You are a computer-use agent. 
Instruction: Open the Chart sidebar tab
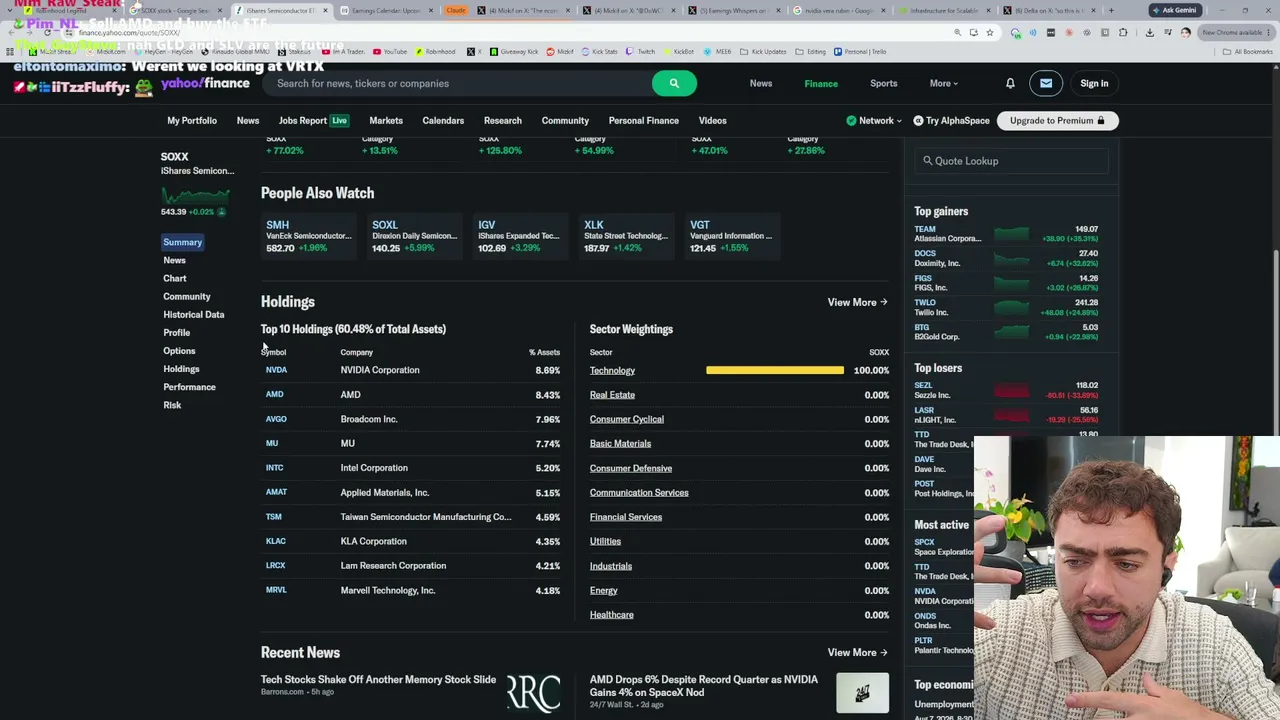[175, 279]
